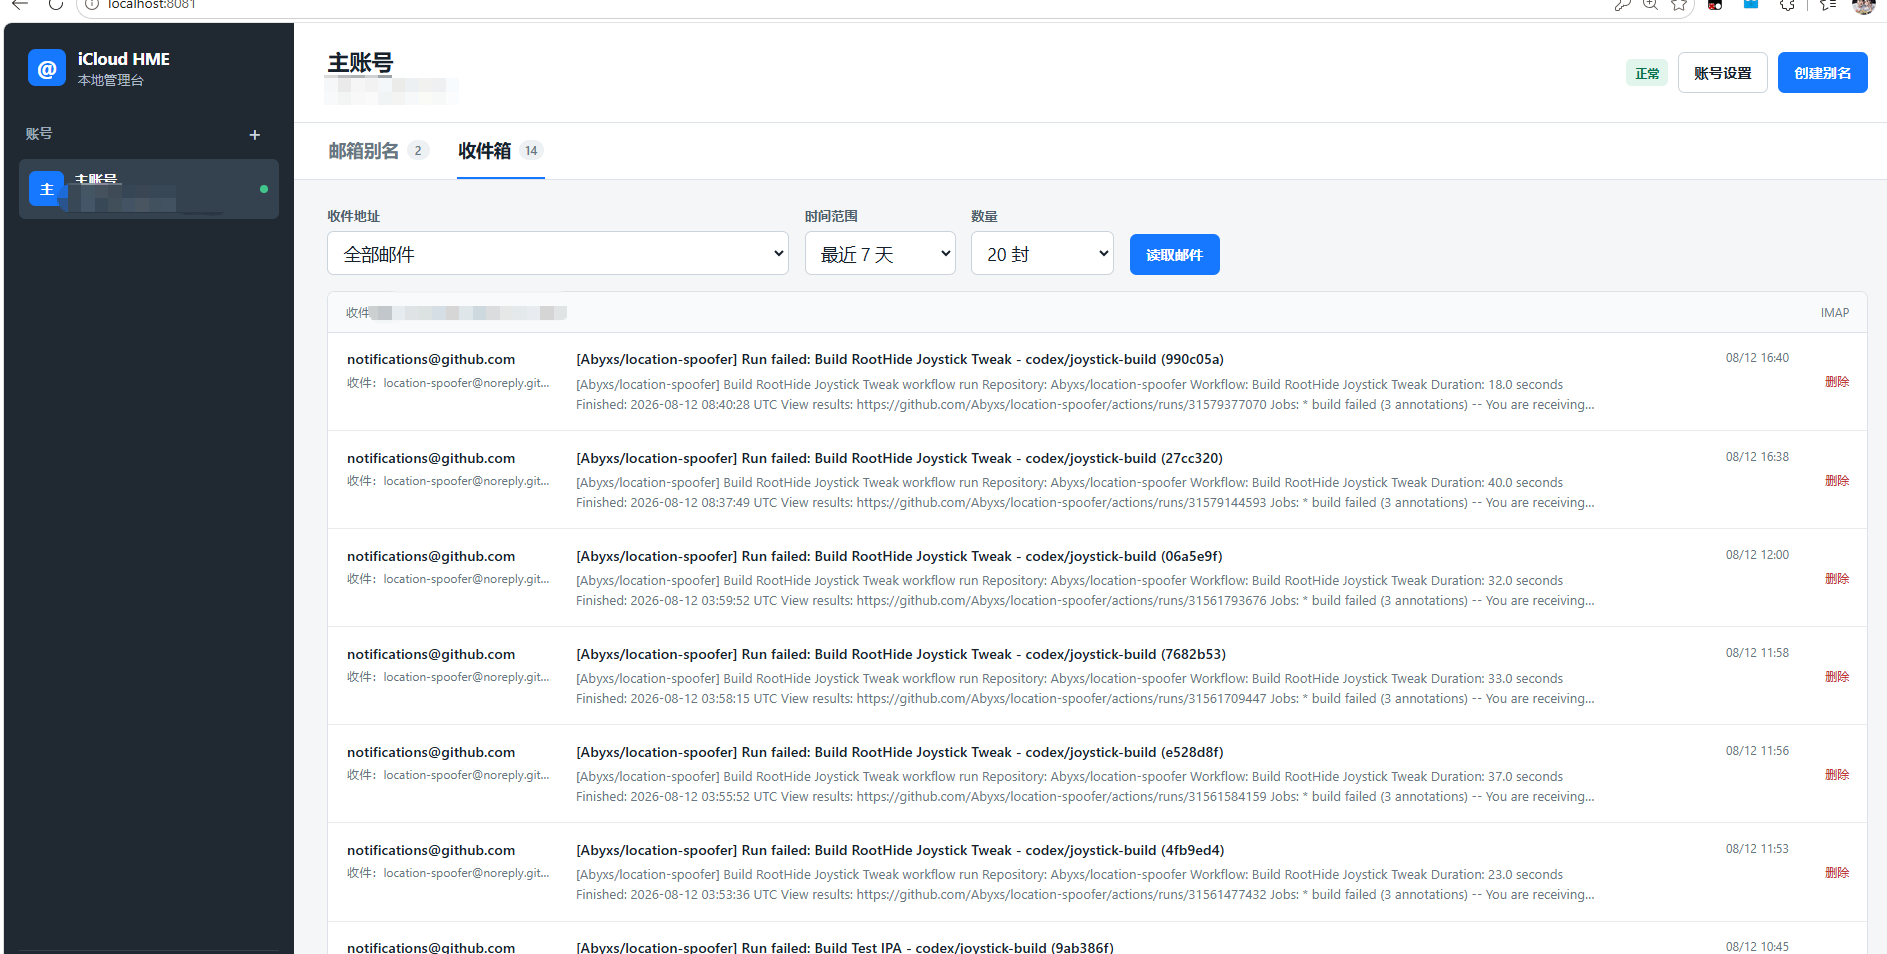The image size is (1887, 954).
Task: Open 账号设置 account settings
Action: tap(1723, 73)
